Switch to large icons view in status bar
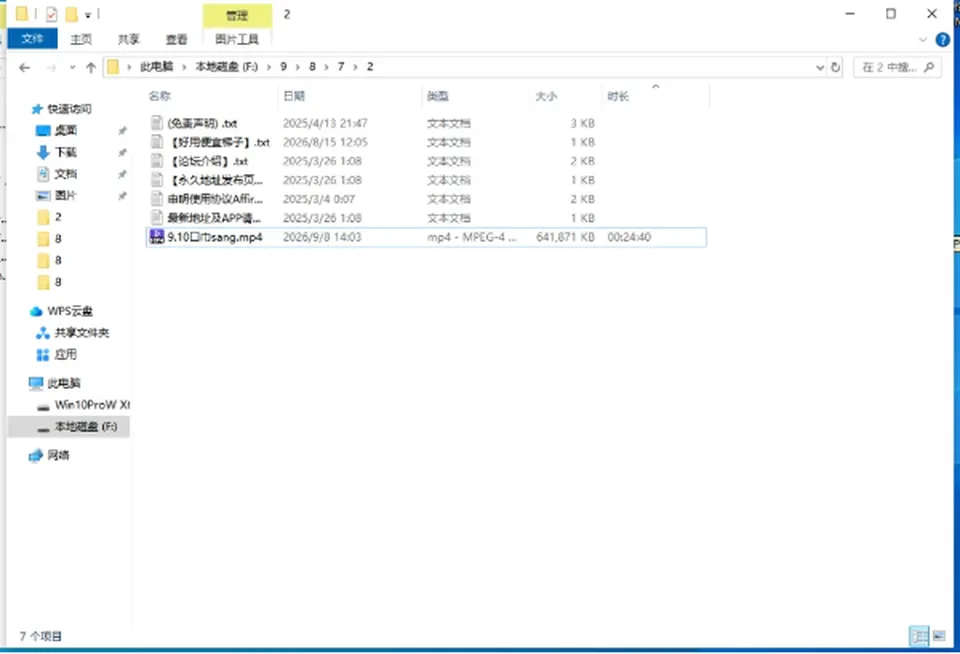The width and height of the screenshot is (960, 654). click(x=939, y=636)
